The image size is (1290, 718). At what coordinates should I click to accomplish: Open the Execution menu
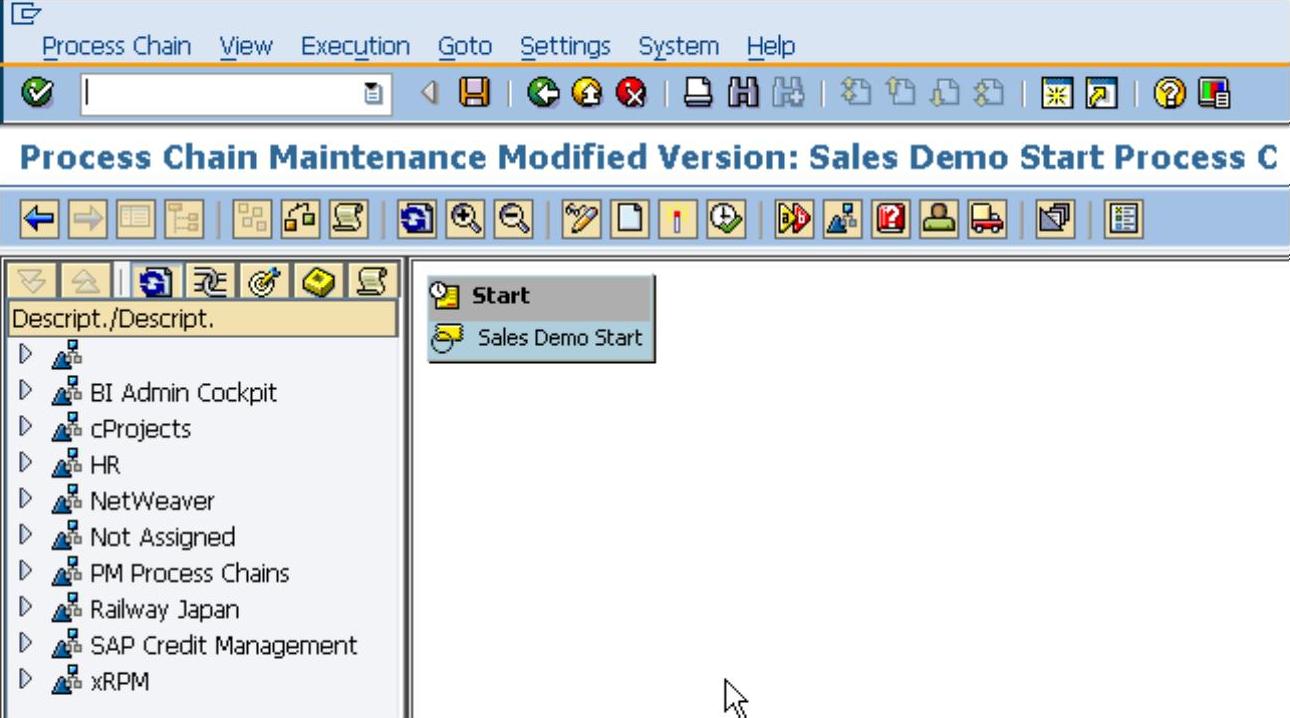pyautogui.click(x=355, y=47)
